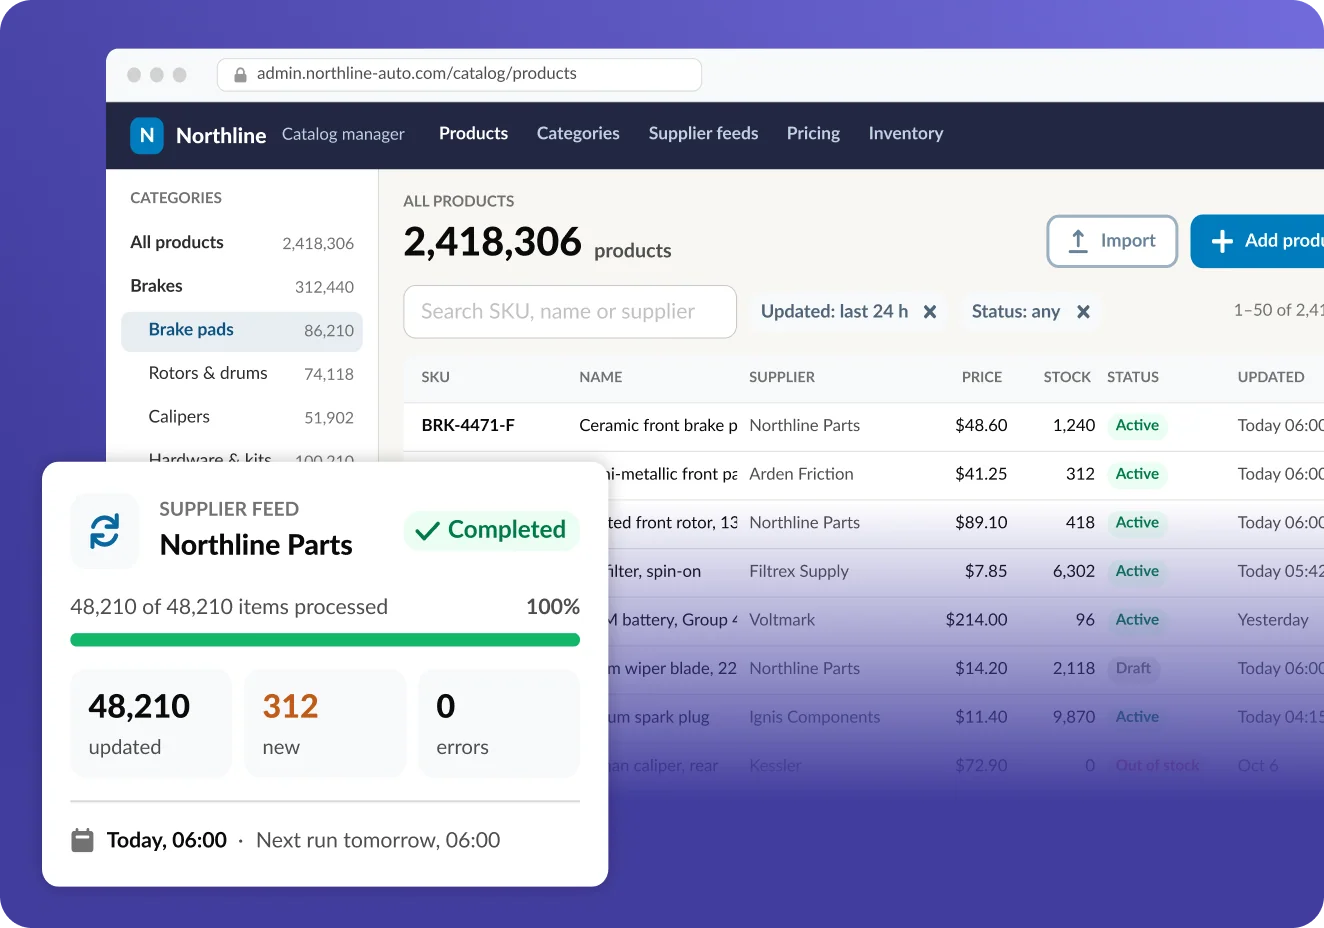Open the Products tab
Screen dimensions: 1324x928
click(x=473, y=134)
